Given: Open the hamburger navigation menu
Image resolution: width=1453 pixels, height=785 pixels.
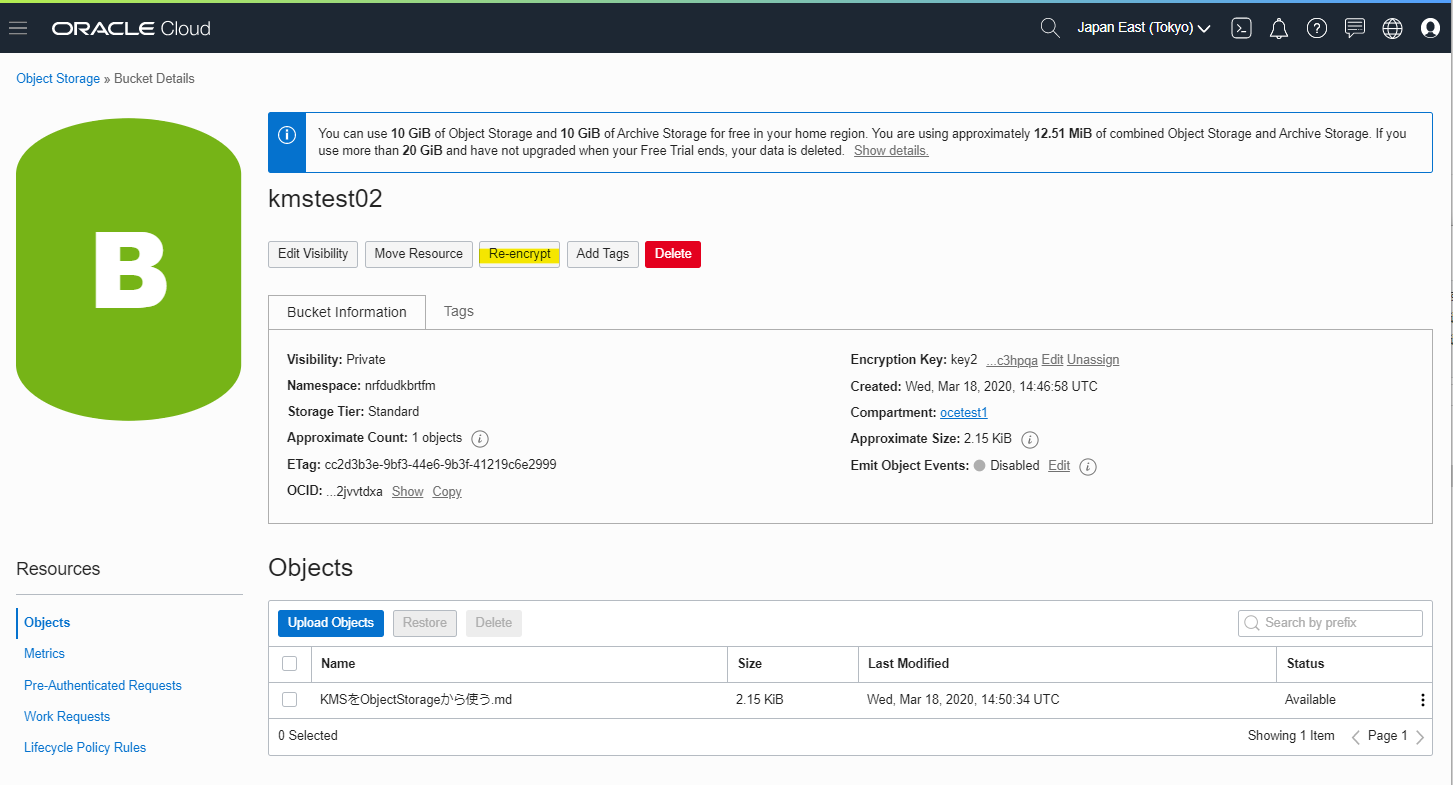Looking at the screenshot, I should tap(18, 28).
